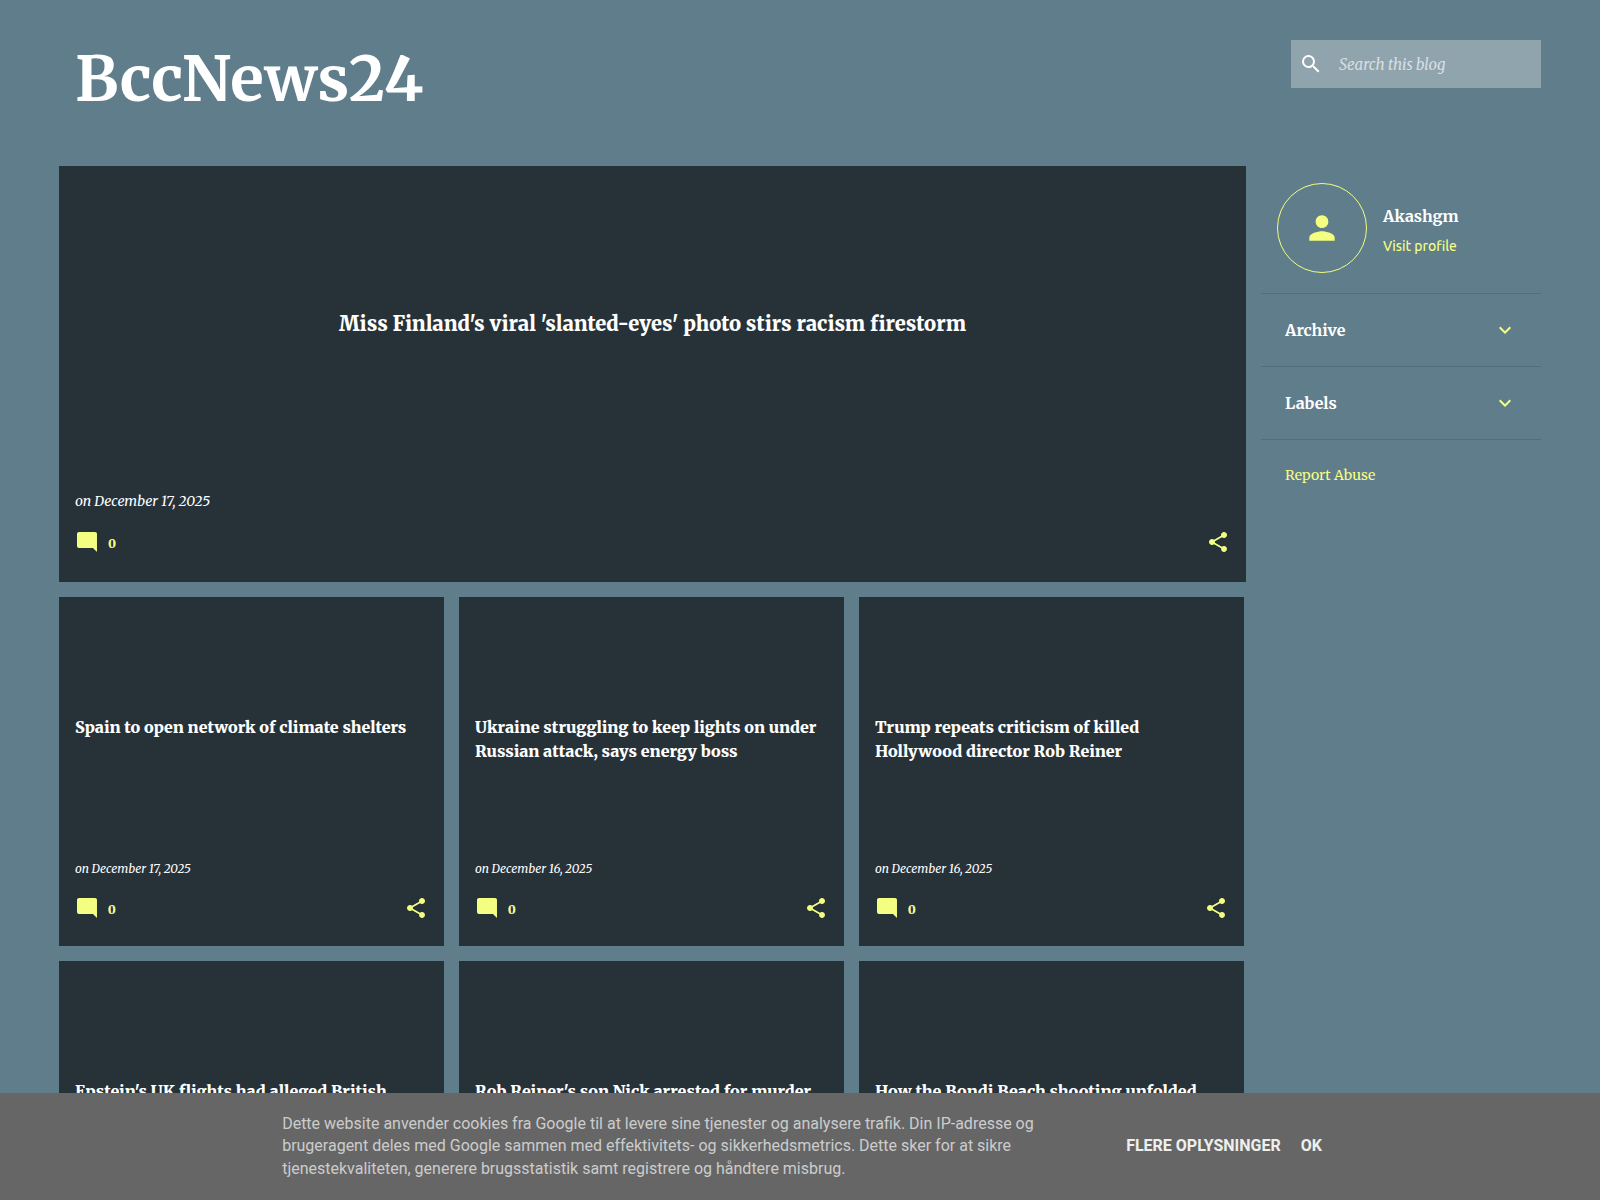
Task: Focus the Search this blog field
Action: 1435,64
